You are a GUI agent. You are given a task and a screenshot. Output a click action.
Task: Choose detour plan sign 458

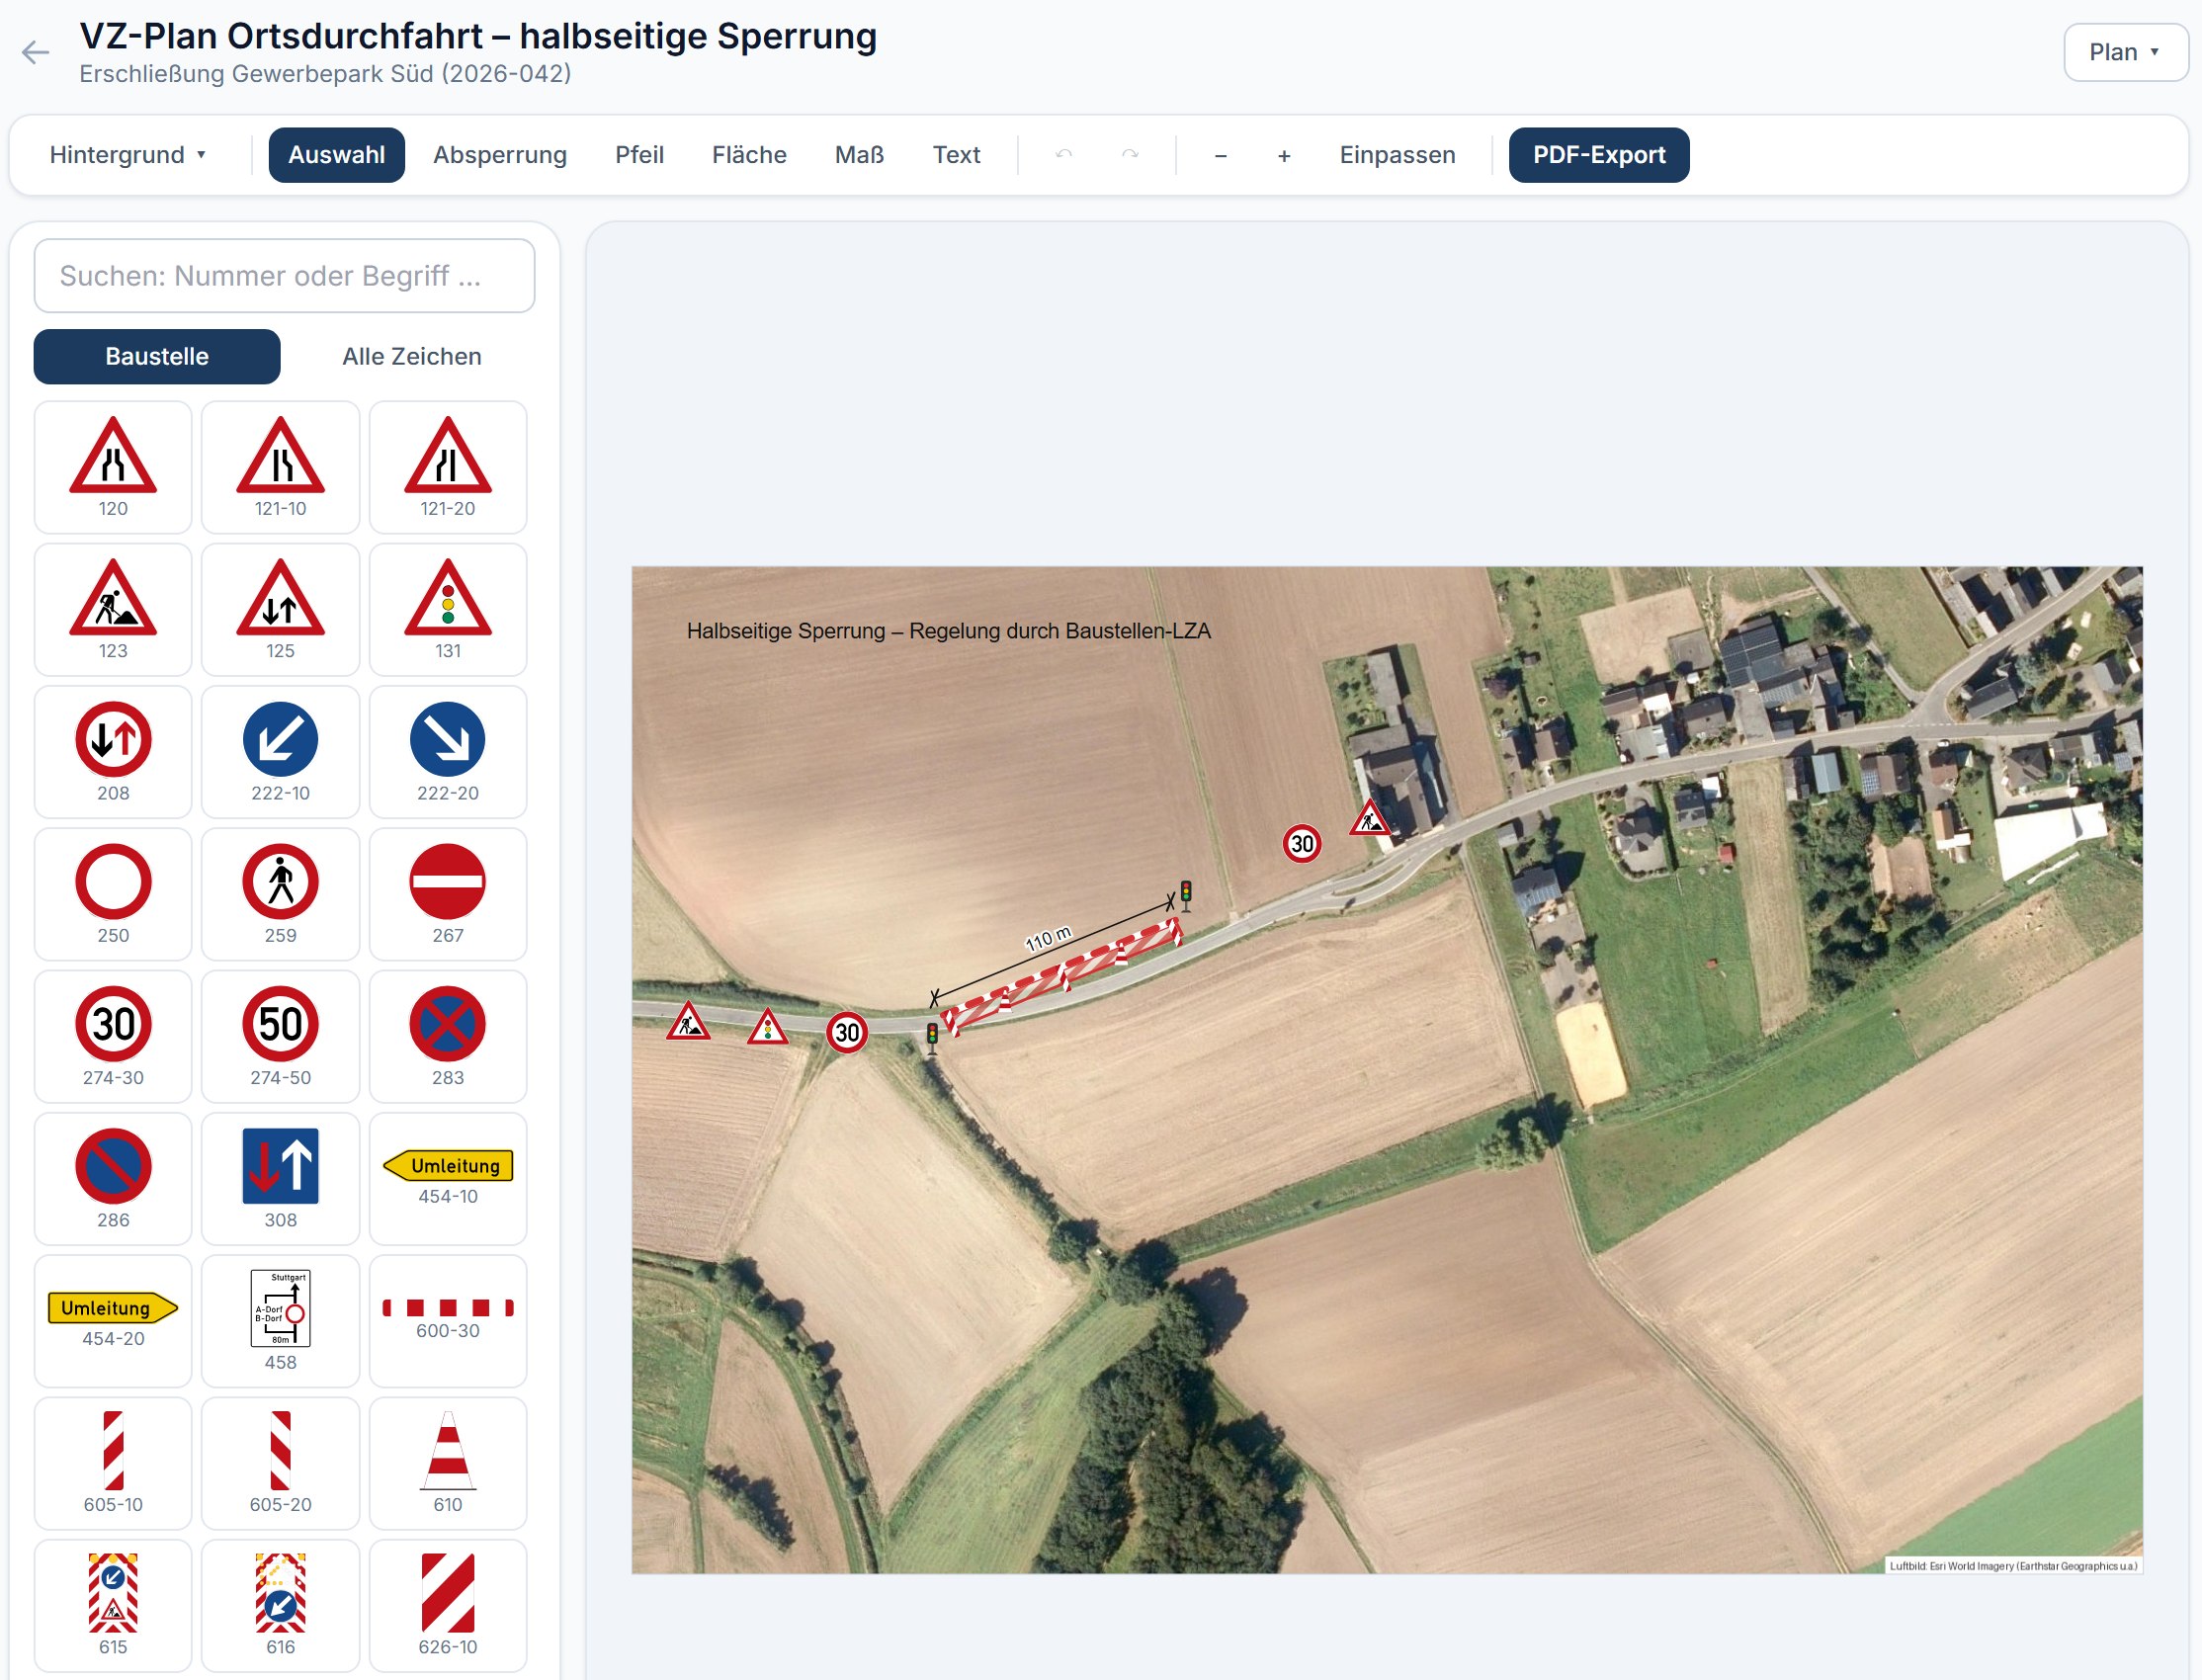click(280, 1321)
